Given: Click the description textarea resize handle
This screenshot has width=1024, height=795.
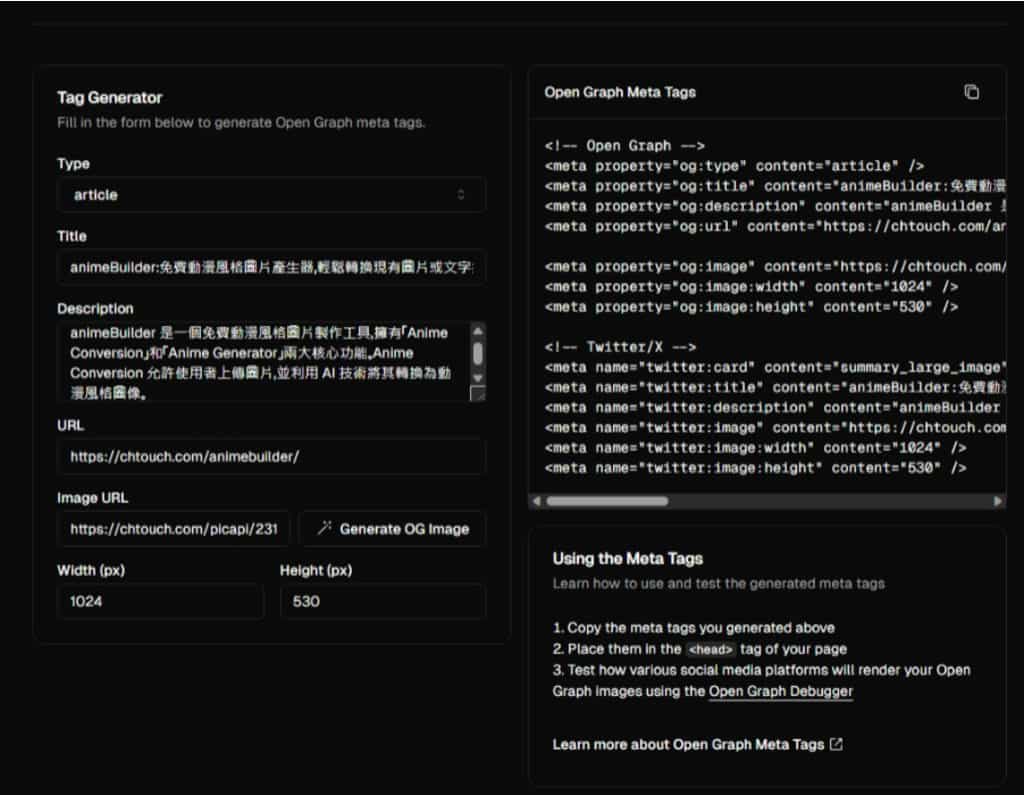Looking at the screenshot, I should pos(478,394).
